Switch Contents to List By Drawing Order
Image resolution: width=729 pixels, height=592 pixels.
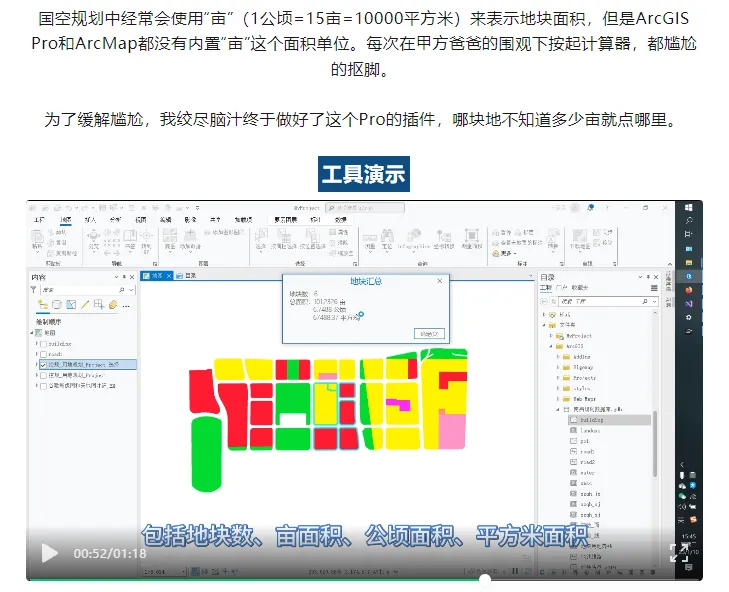click(x=43, y=305)
